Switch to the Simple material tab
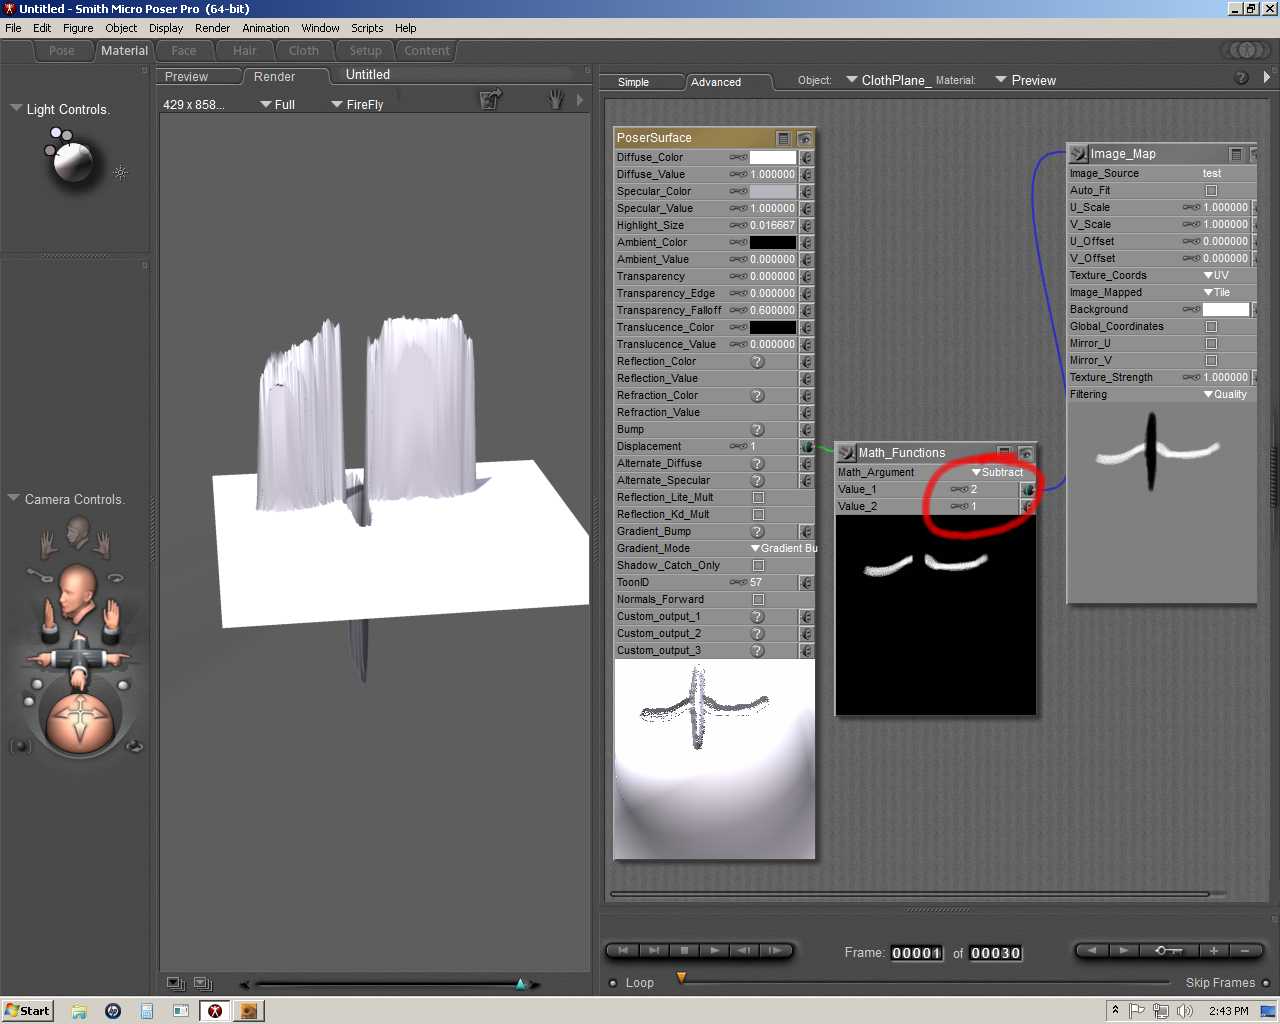The height and width of the screenshot is (1024, 1280). point(633,82)
